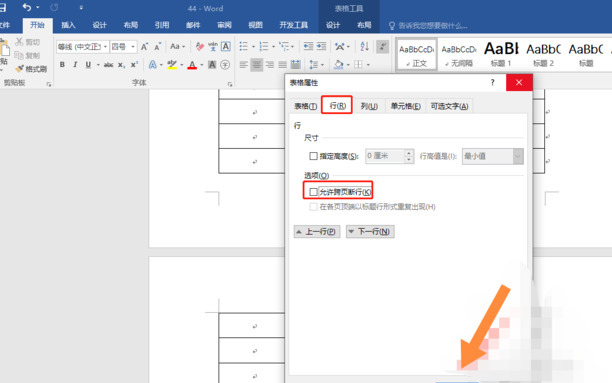Switch to 列(U) tab in dialog

click(369, 106)
